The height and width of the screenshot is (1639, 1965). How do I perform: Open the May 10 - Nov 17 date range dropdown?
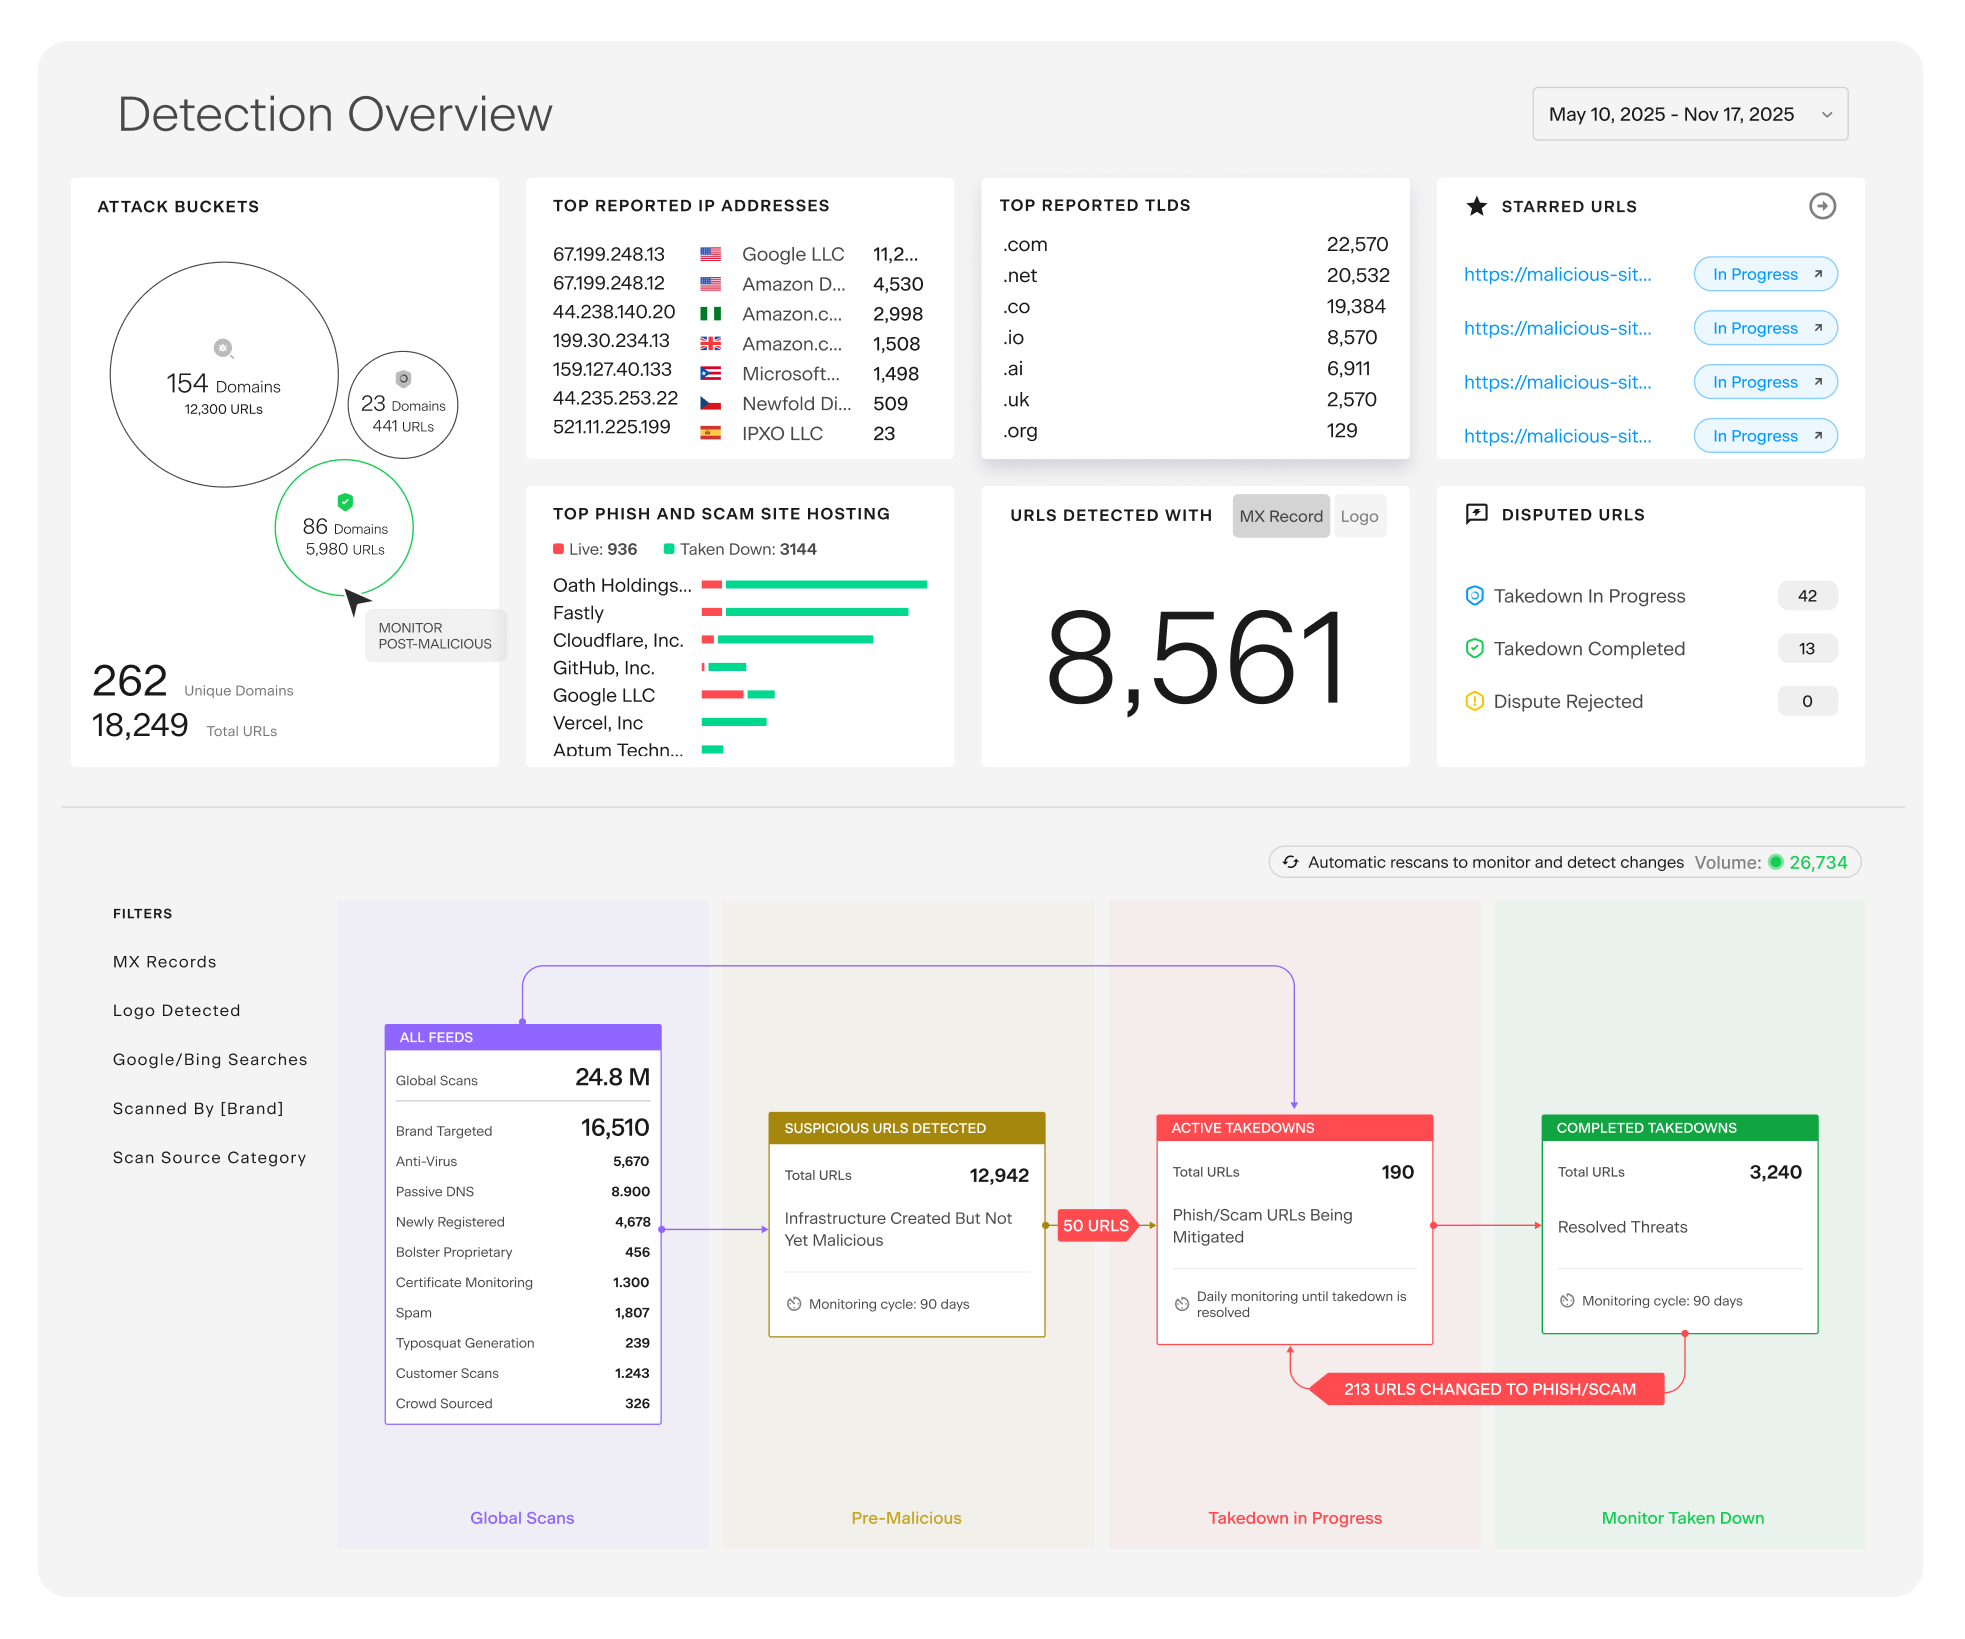[x=1689, y=113]
